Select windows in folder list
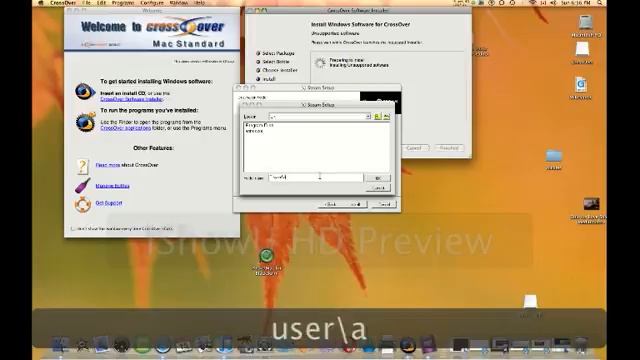The image size is (640, 360). click(x=254, y=131)
